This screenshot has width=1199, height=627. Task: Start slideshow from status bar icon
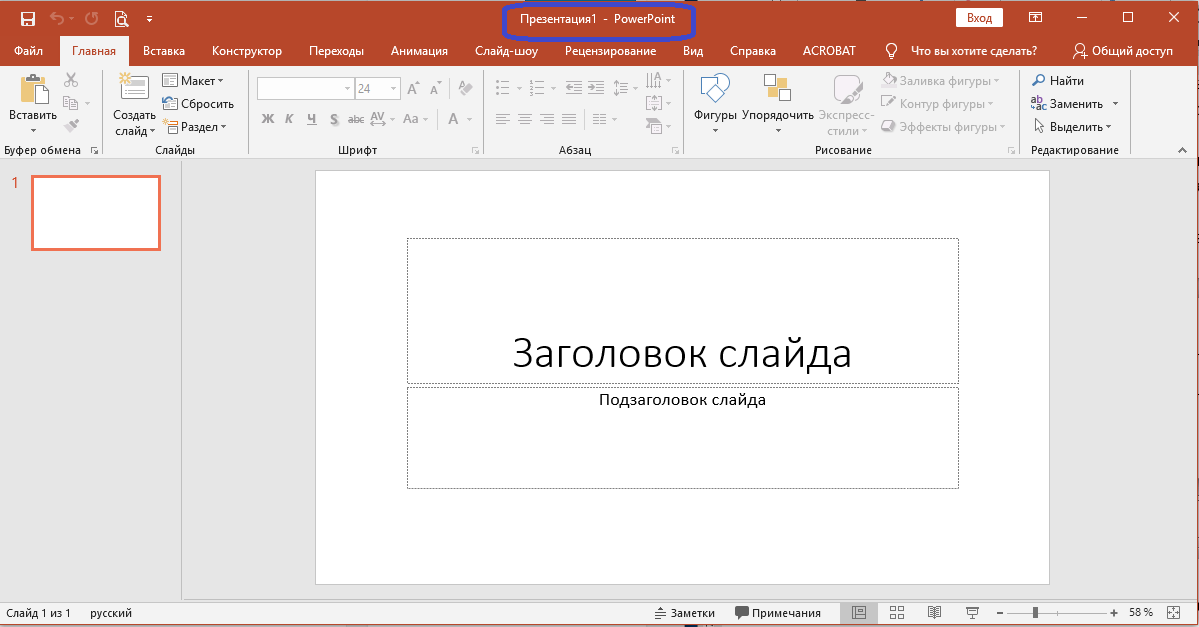point(971,612)
